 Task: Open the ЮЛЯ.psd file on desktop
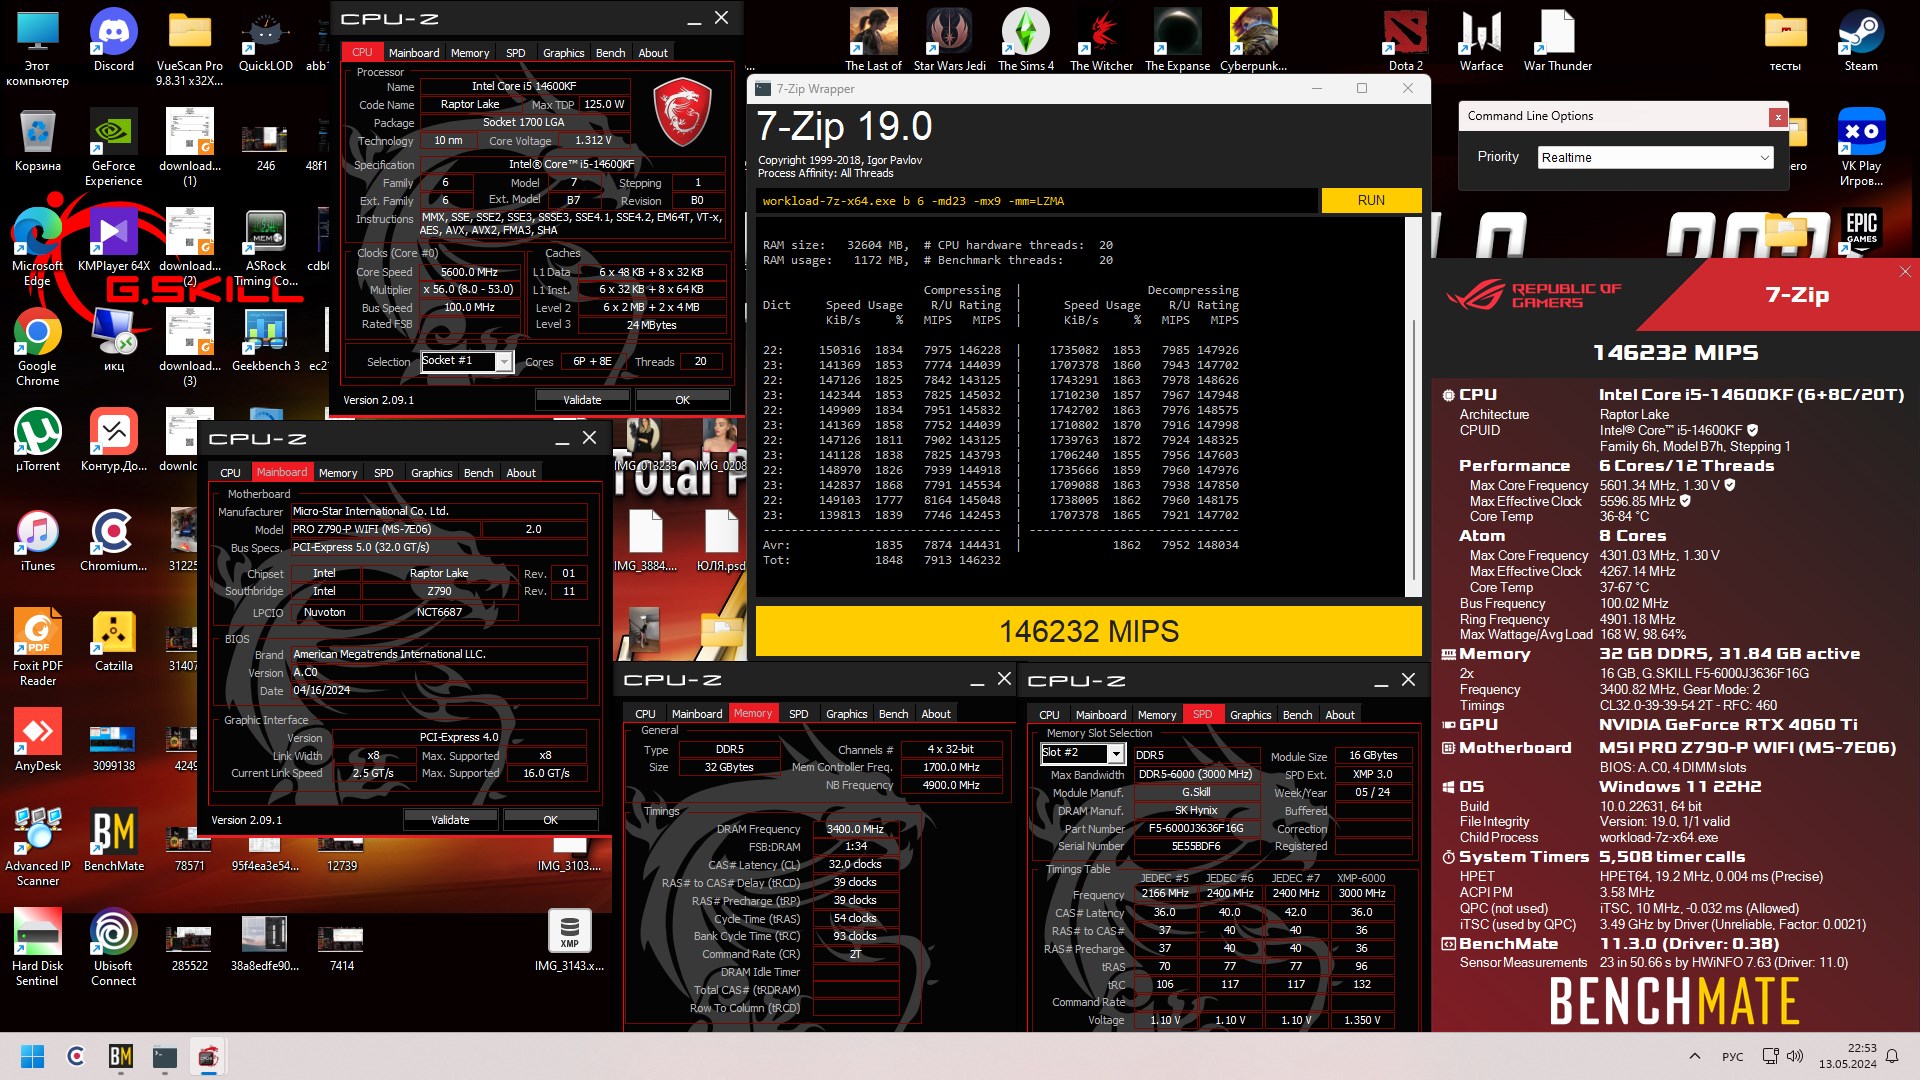(721, 540)
